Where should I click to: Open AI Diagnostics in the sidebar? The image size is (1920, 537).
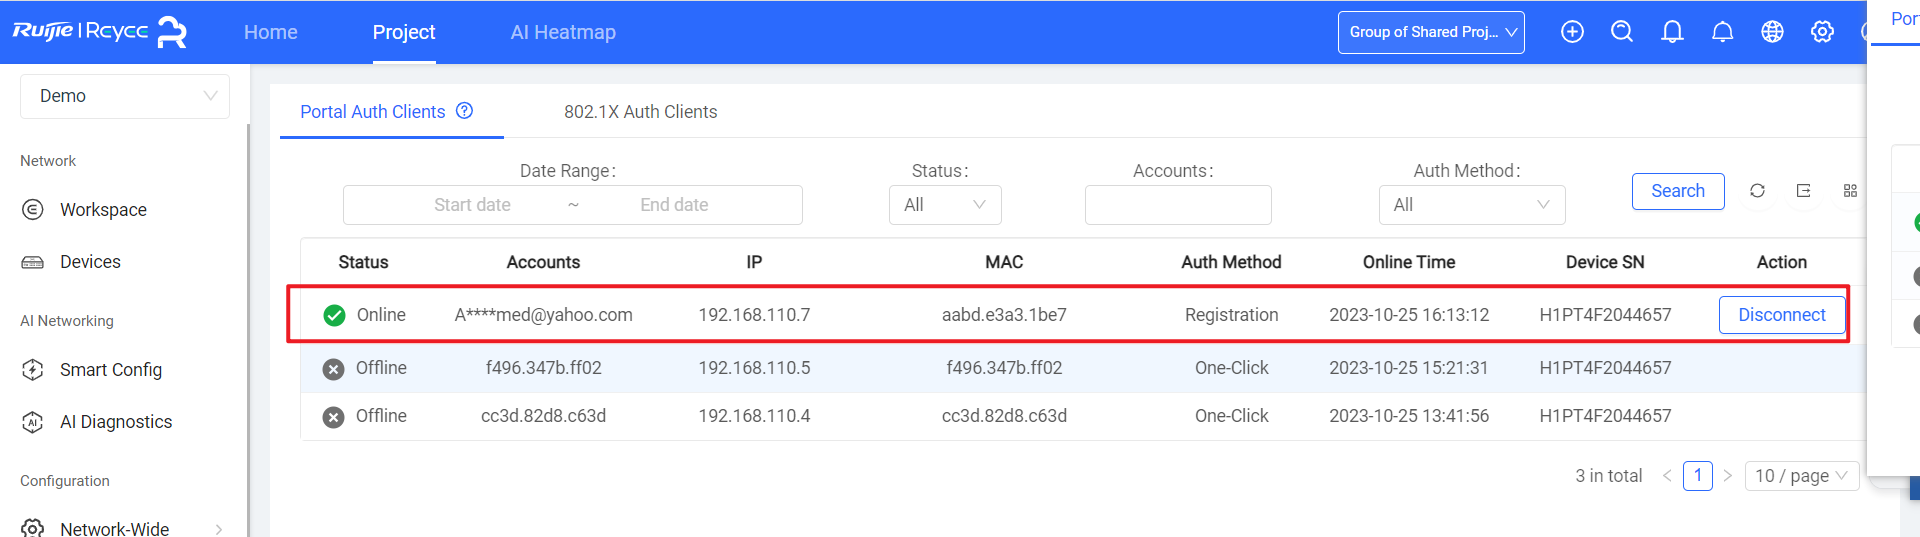click(115, 422)
